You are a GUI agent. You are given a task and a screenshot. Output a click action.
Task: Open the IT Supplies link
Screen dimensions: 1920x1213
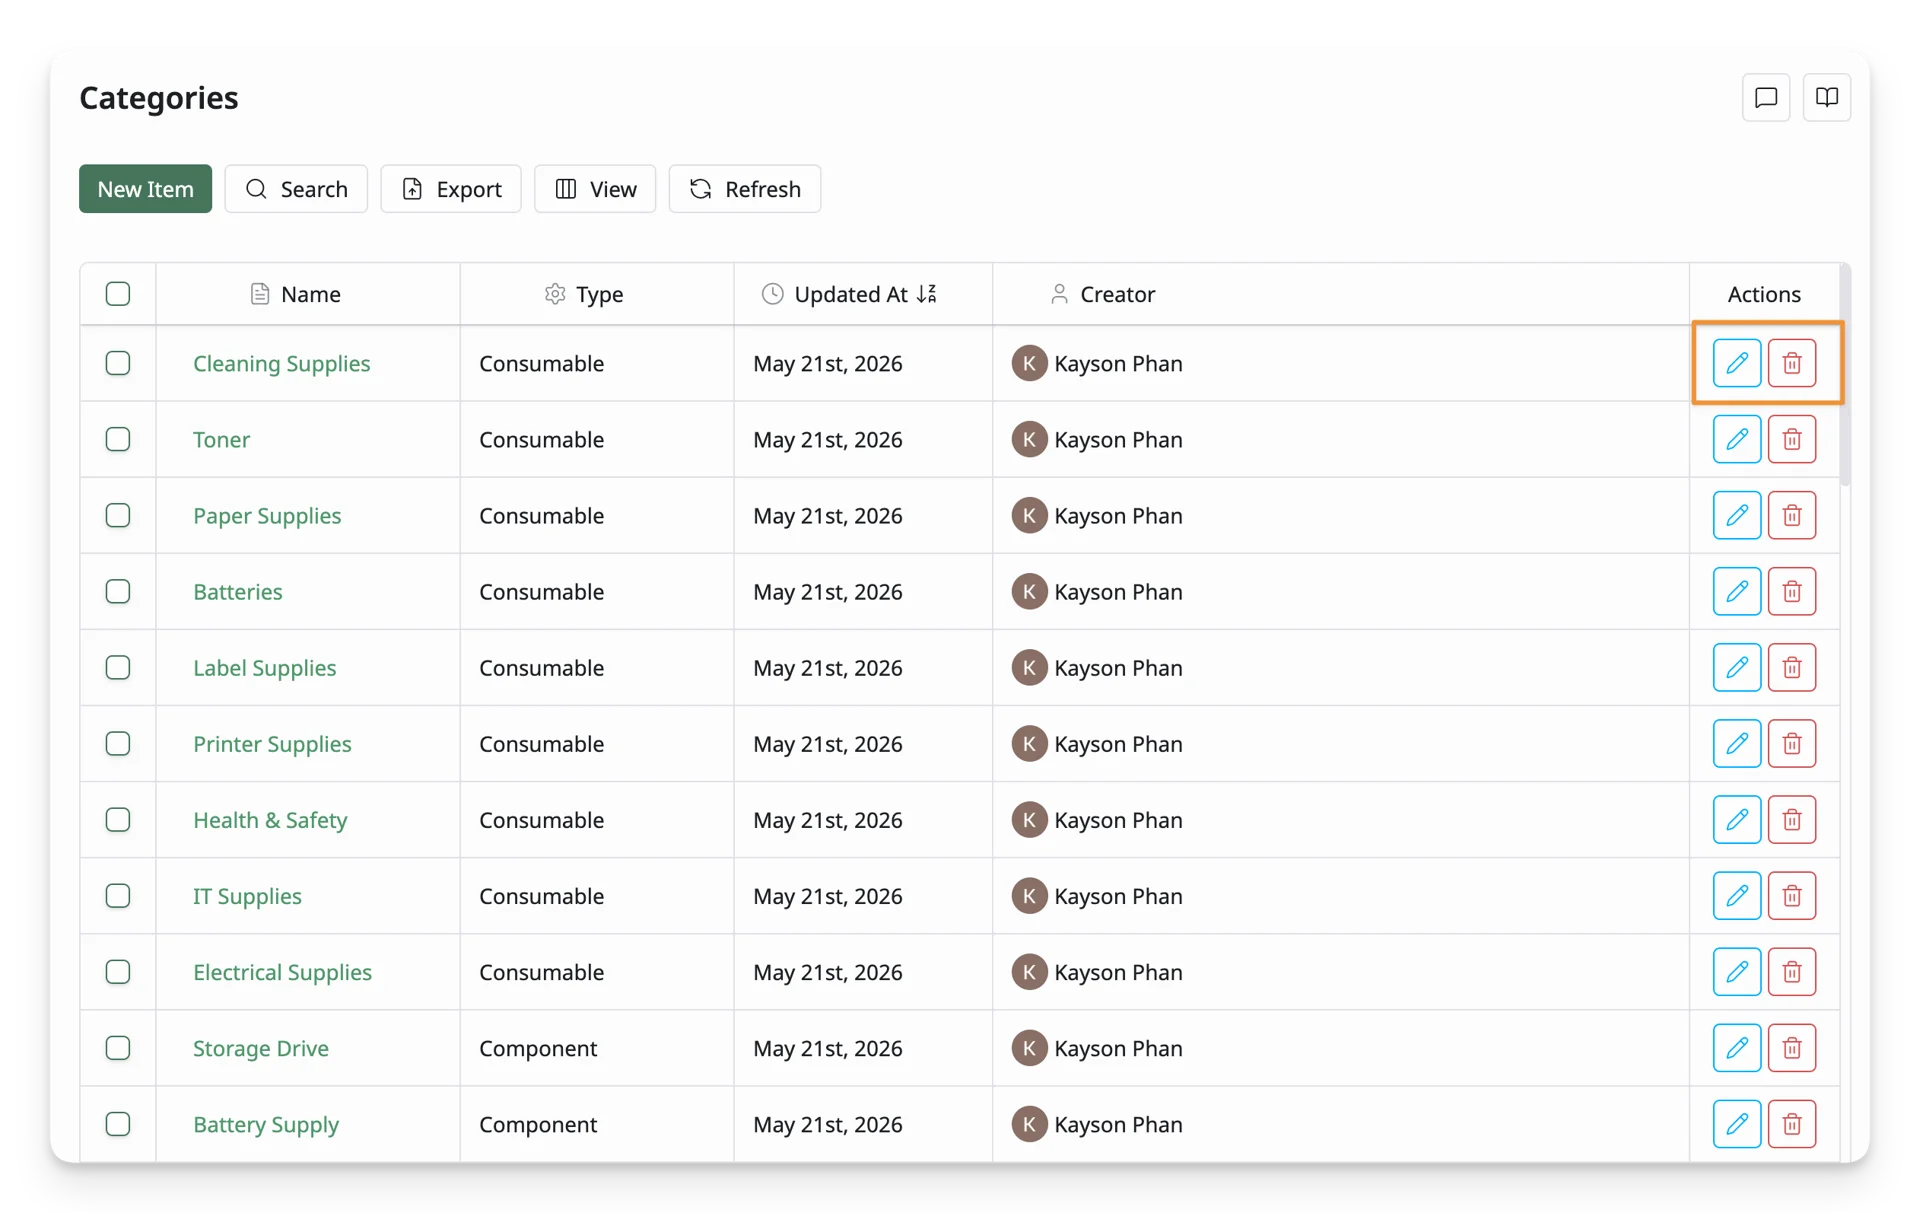(x=247, y=895)
